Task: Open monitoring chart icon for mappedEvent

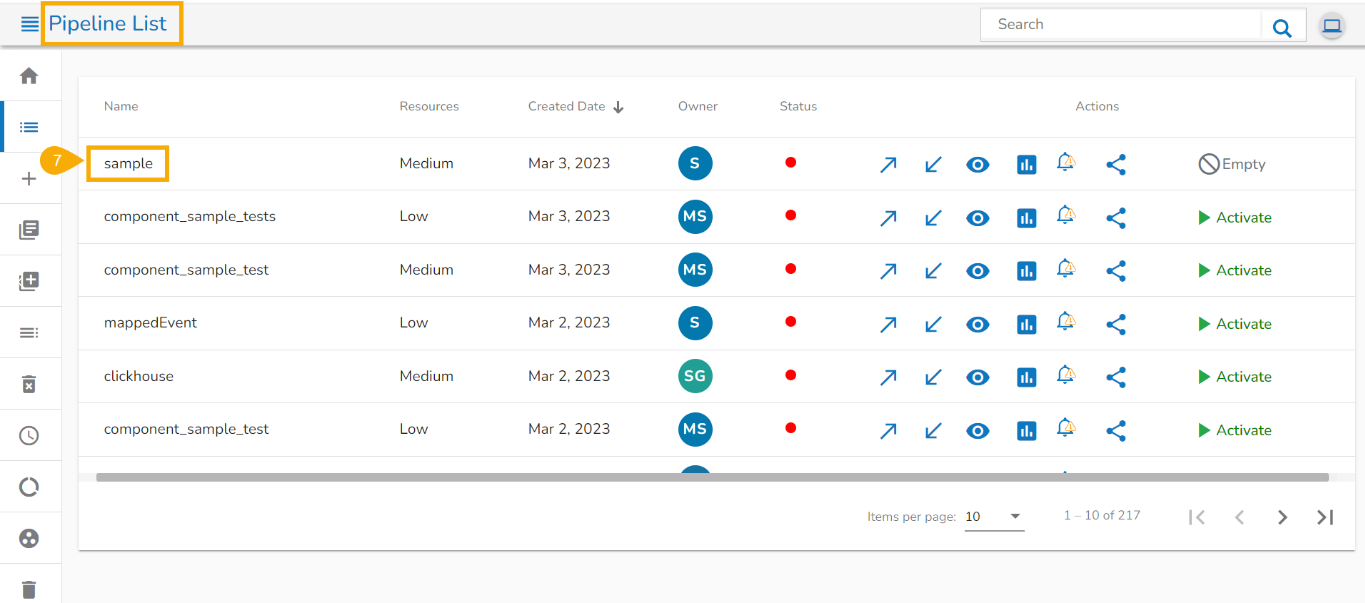Action: (1026, 324)
